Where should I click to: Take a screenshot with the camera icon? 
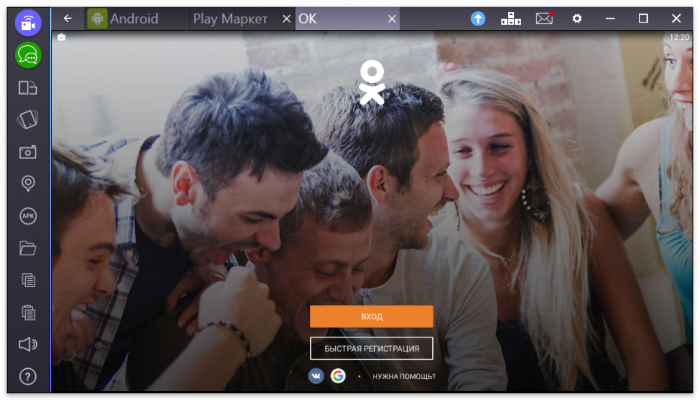(28, 151)
